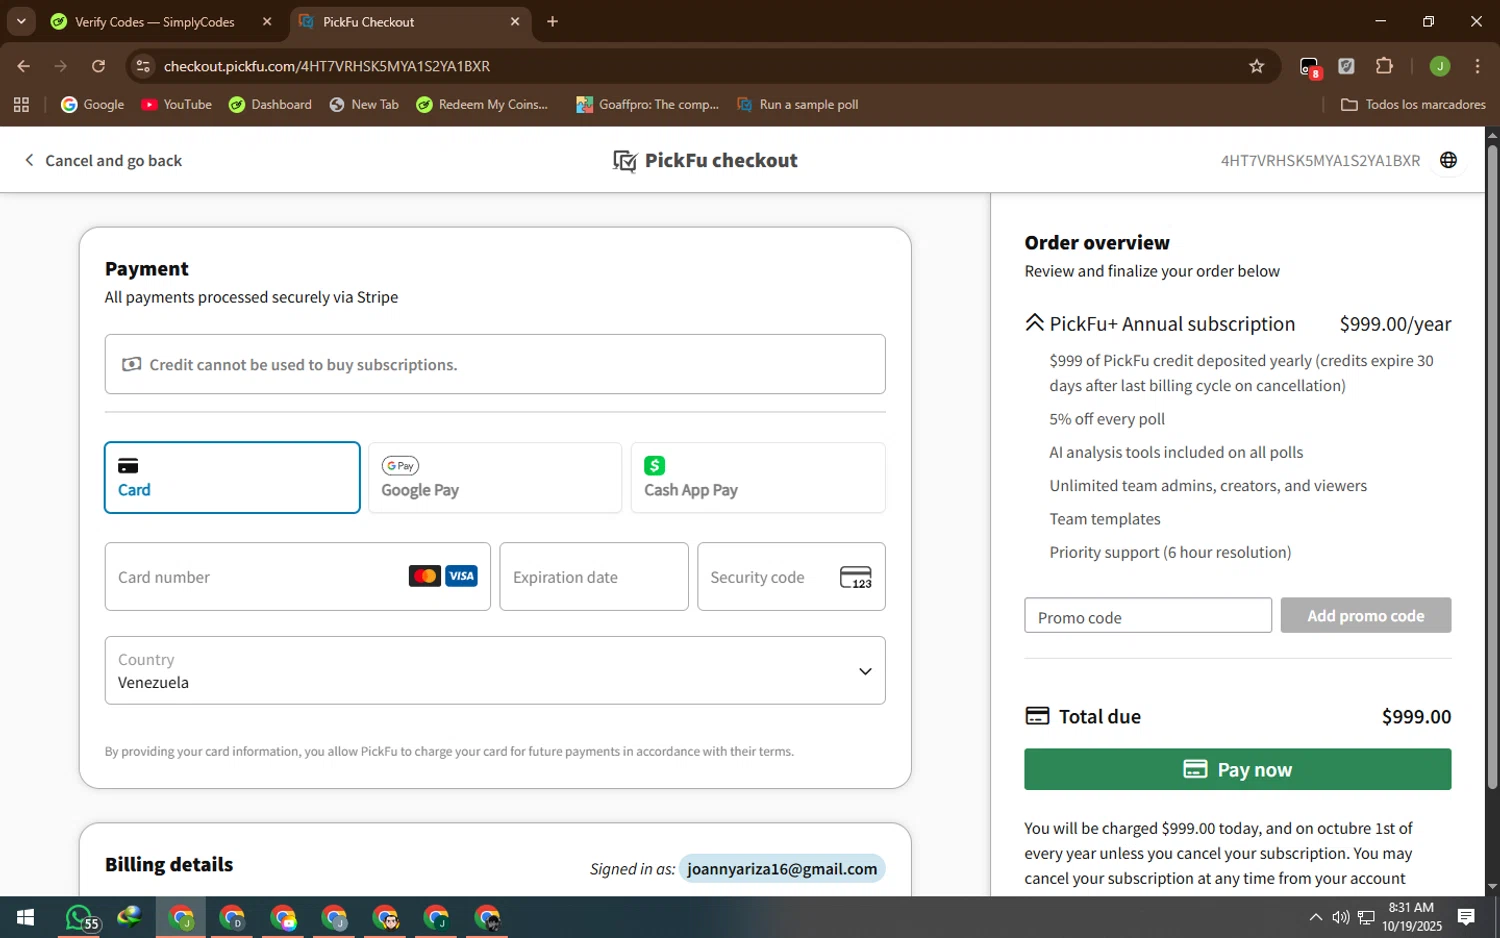The image size is (1500, 938).
Task: Open a new browser tab
Action: coord(552,22)
